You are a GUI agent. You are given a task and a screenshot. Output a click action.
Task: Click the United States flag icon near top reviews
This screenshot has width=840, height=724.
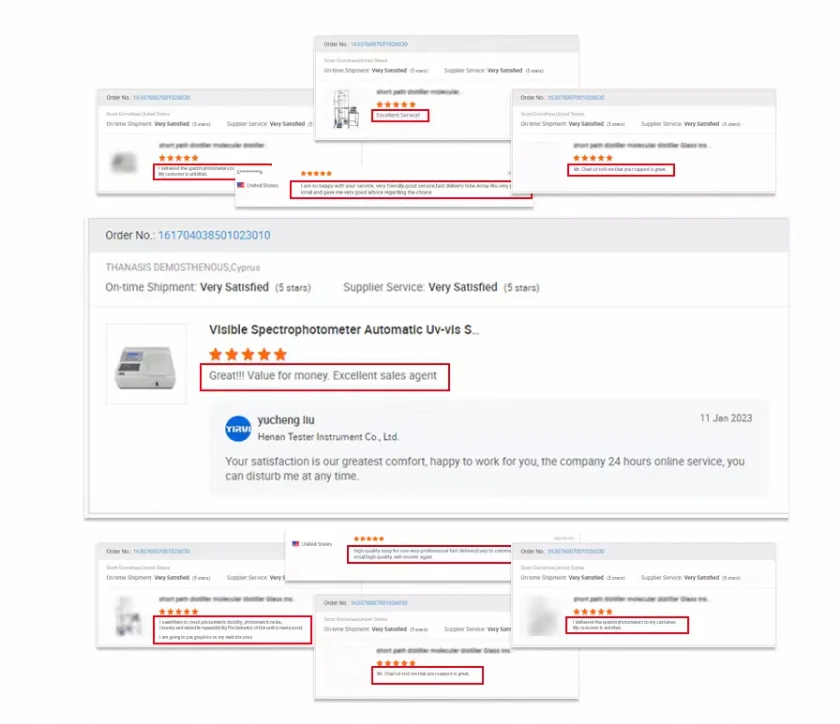[x=241, y=185]
